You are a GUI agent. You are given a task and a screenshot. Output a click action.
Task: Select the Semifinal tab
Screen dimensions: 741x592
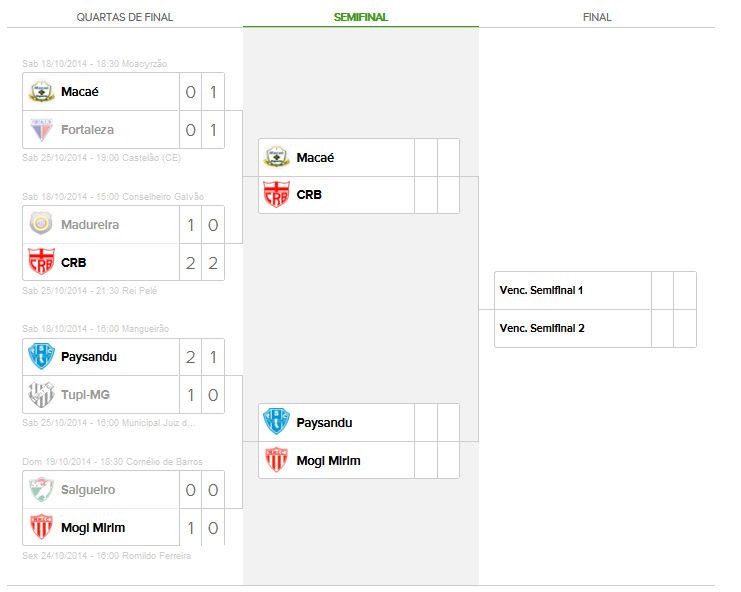(x=361, y=17)
